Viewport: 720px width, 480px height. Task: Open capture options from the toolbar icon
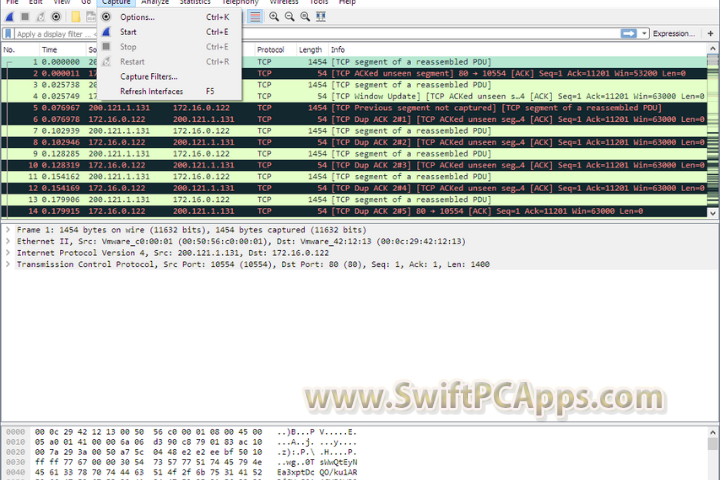56,17
